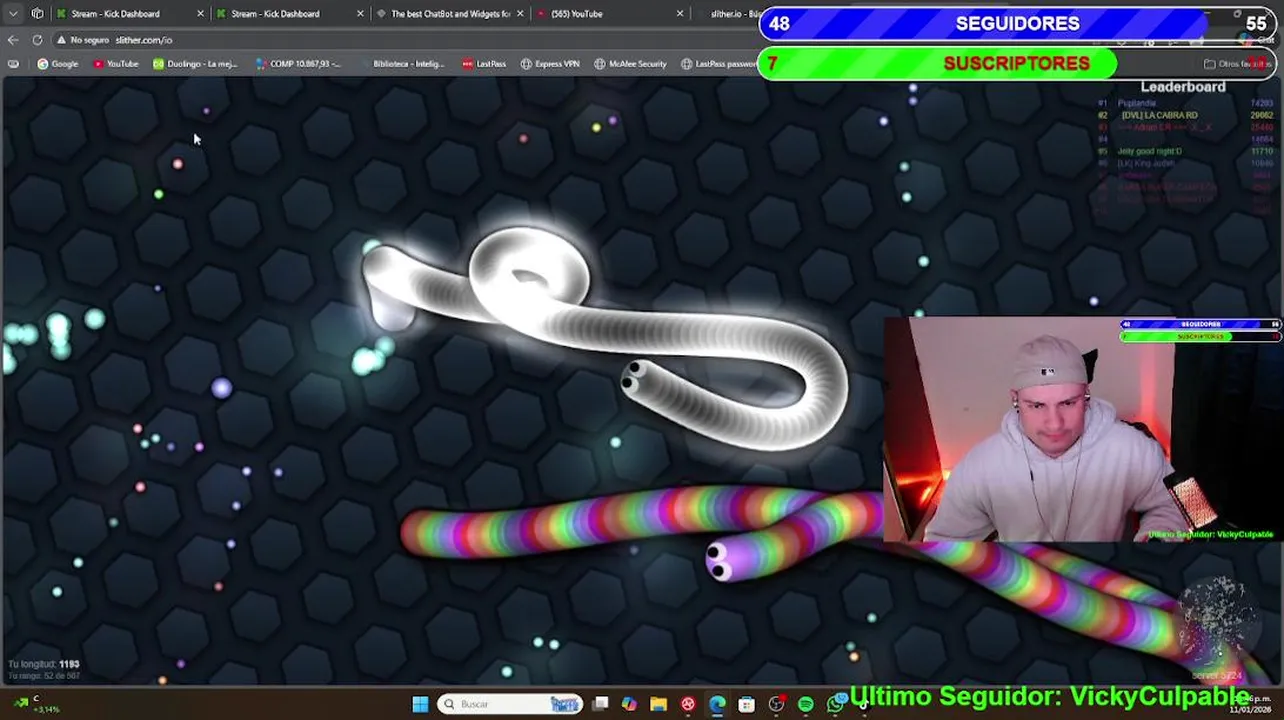Reload the slither.com page

coord(37,40)
